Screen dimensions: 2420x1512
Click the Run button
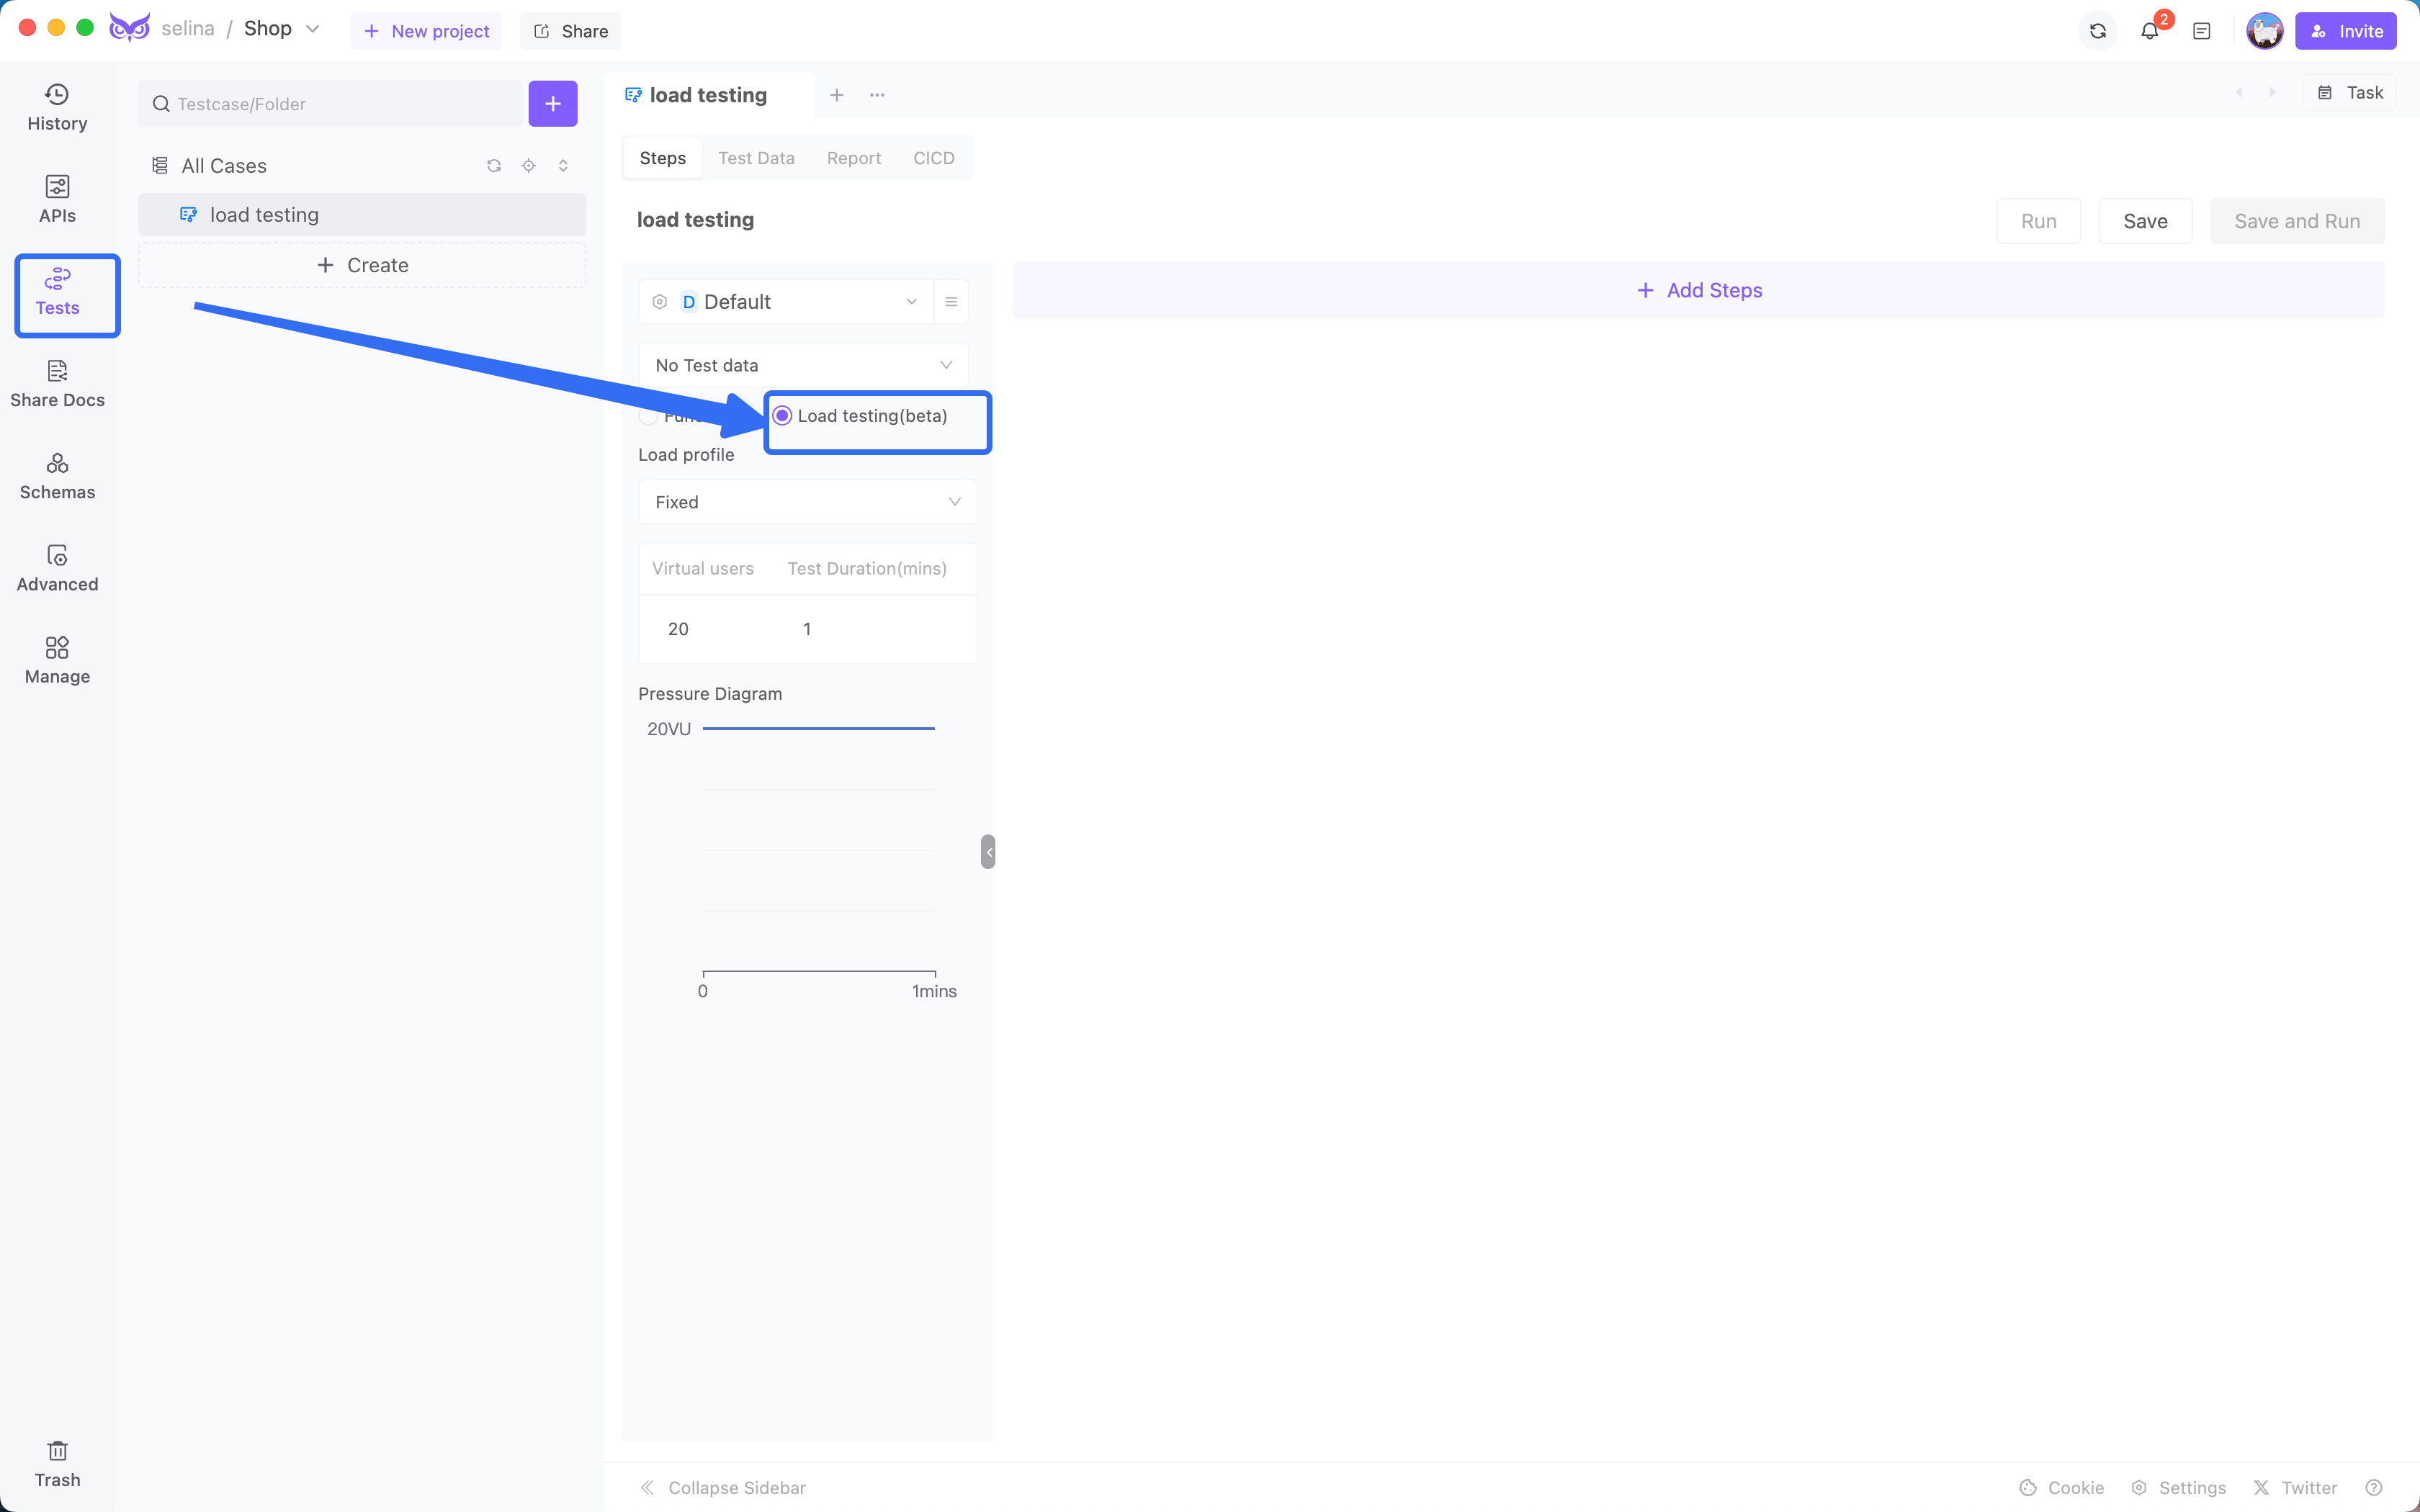[x=2038, y=221]
